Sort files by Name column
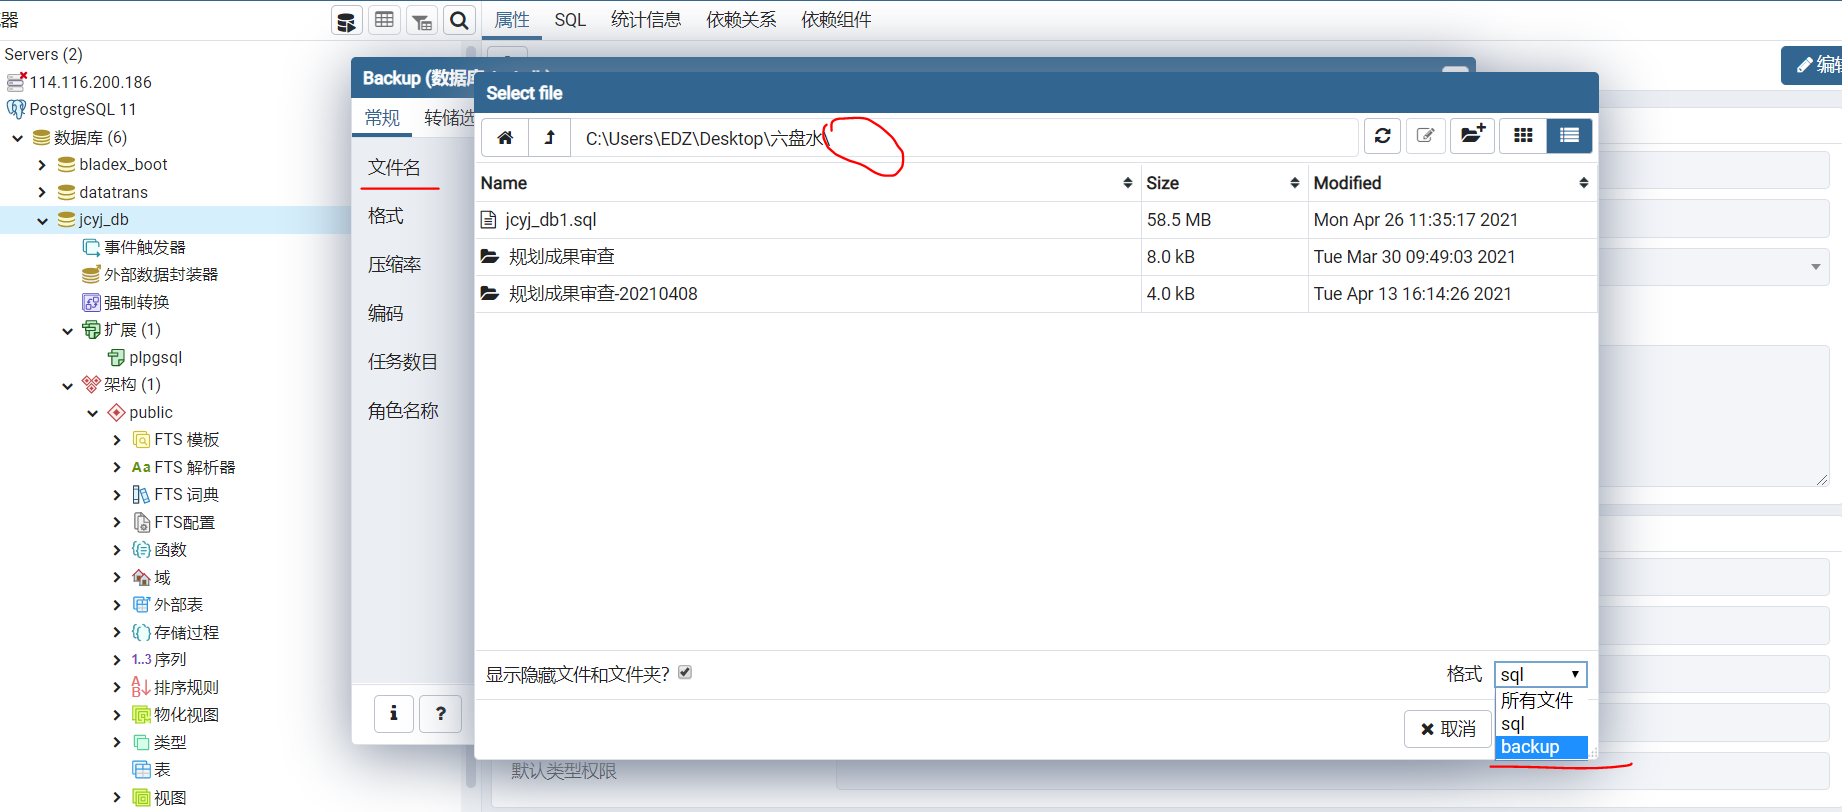Image resolution: width=1842 pixels, height=812 pixels. (806, 183)
